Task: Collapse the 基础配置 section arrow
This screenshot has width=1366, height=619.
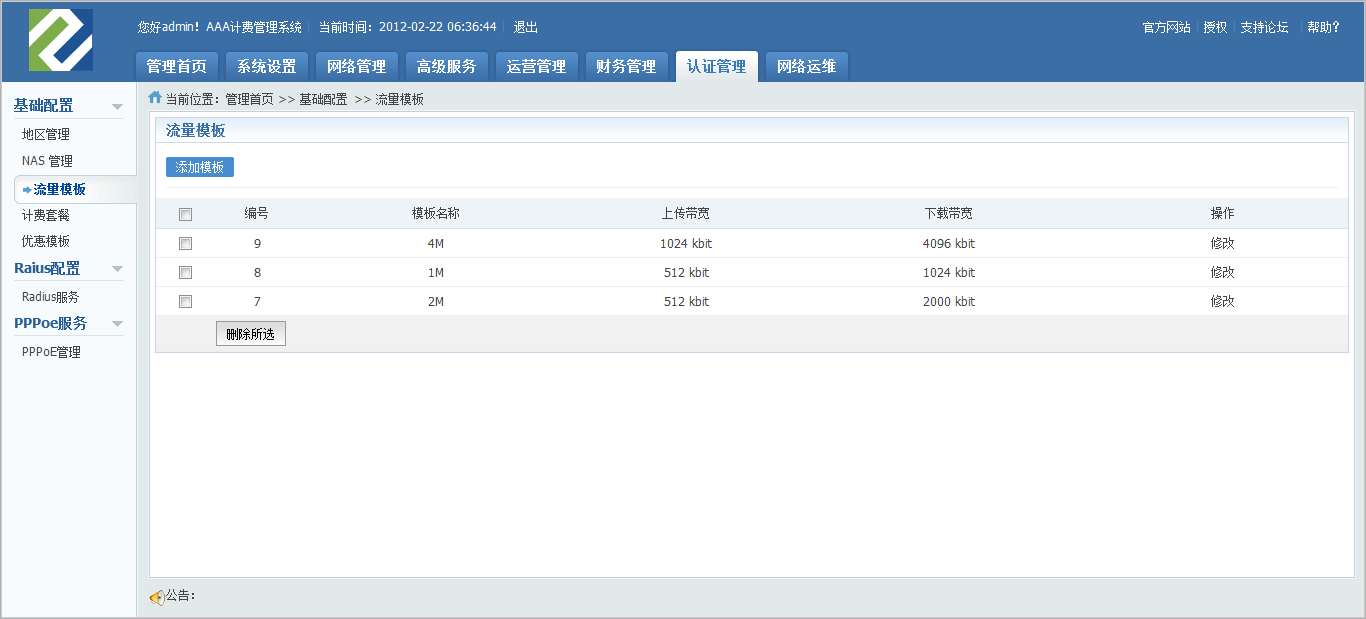Action: 117,106
